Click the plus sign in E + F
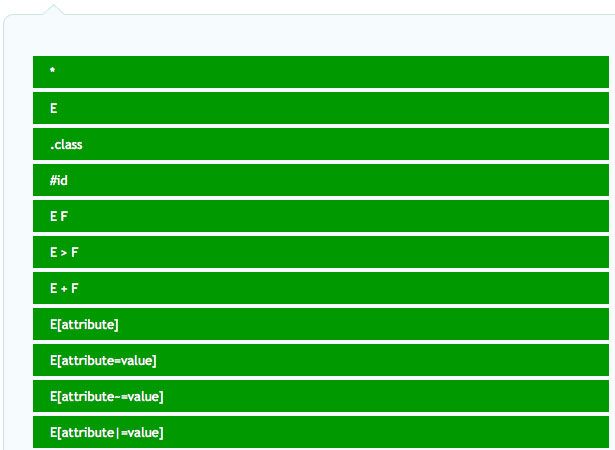This screenshot has width=615, height=450. tap(64, 289)
